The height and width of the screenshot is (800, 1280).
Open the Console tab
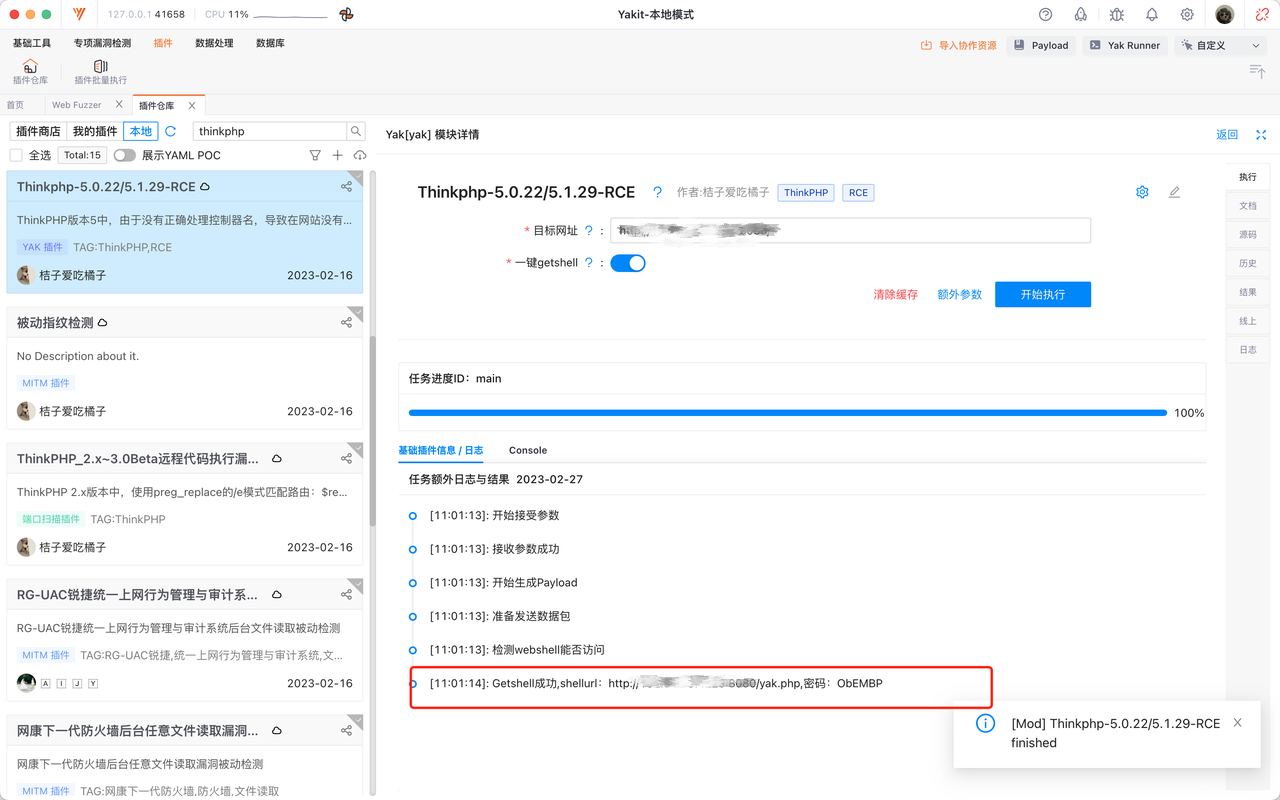(x=528, y=450)
